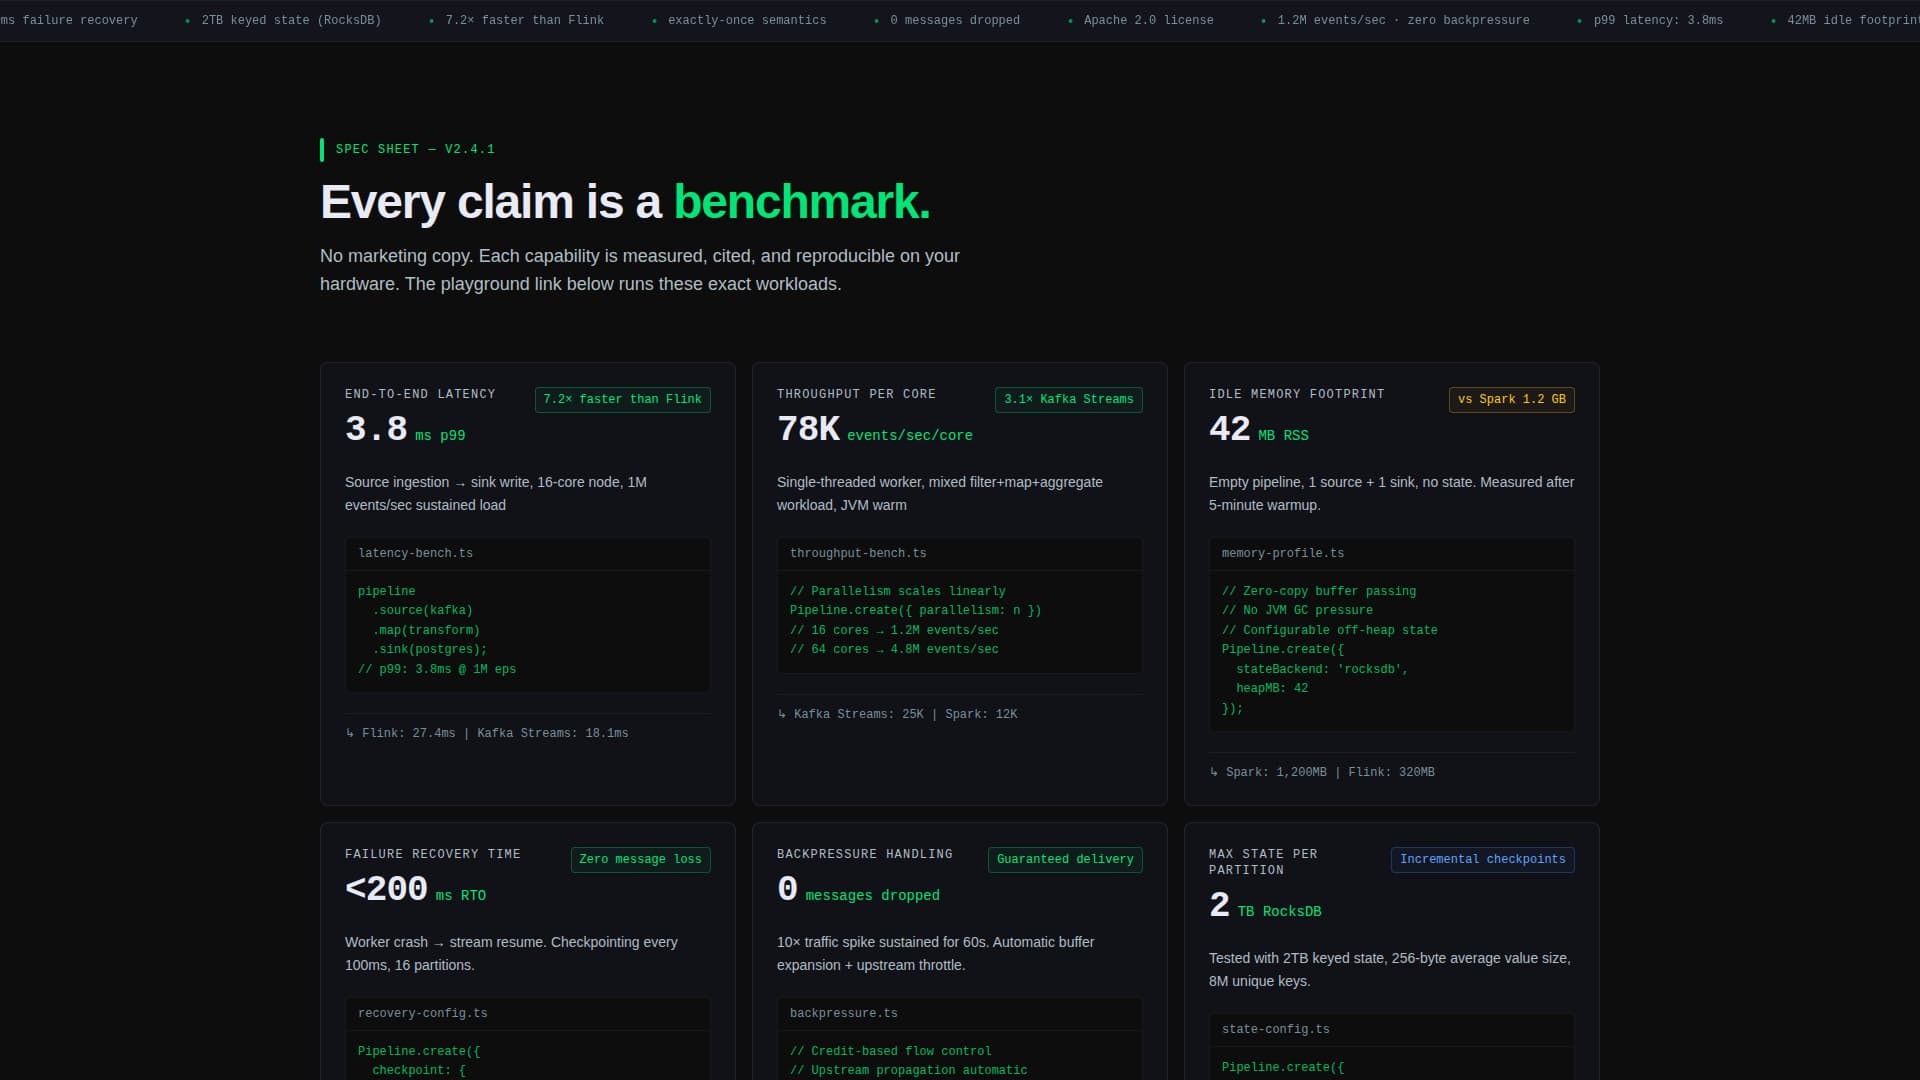Viewport: 1920px width, 1080px height.
Task: Click comment '// Credit-based flow control'
Action: 891,1052
